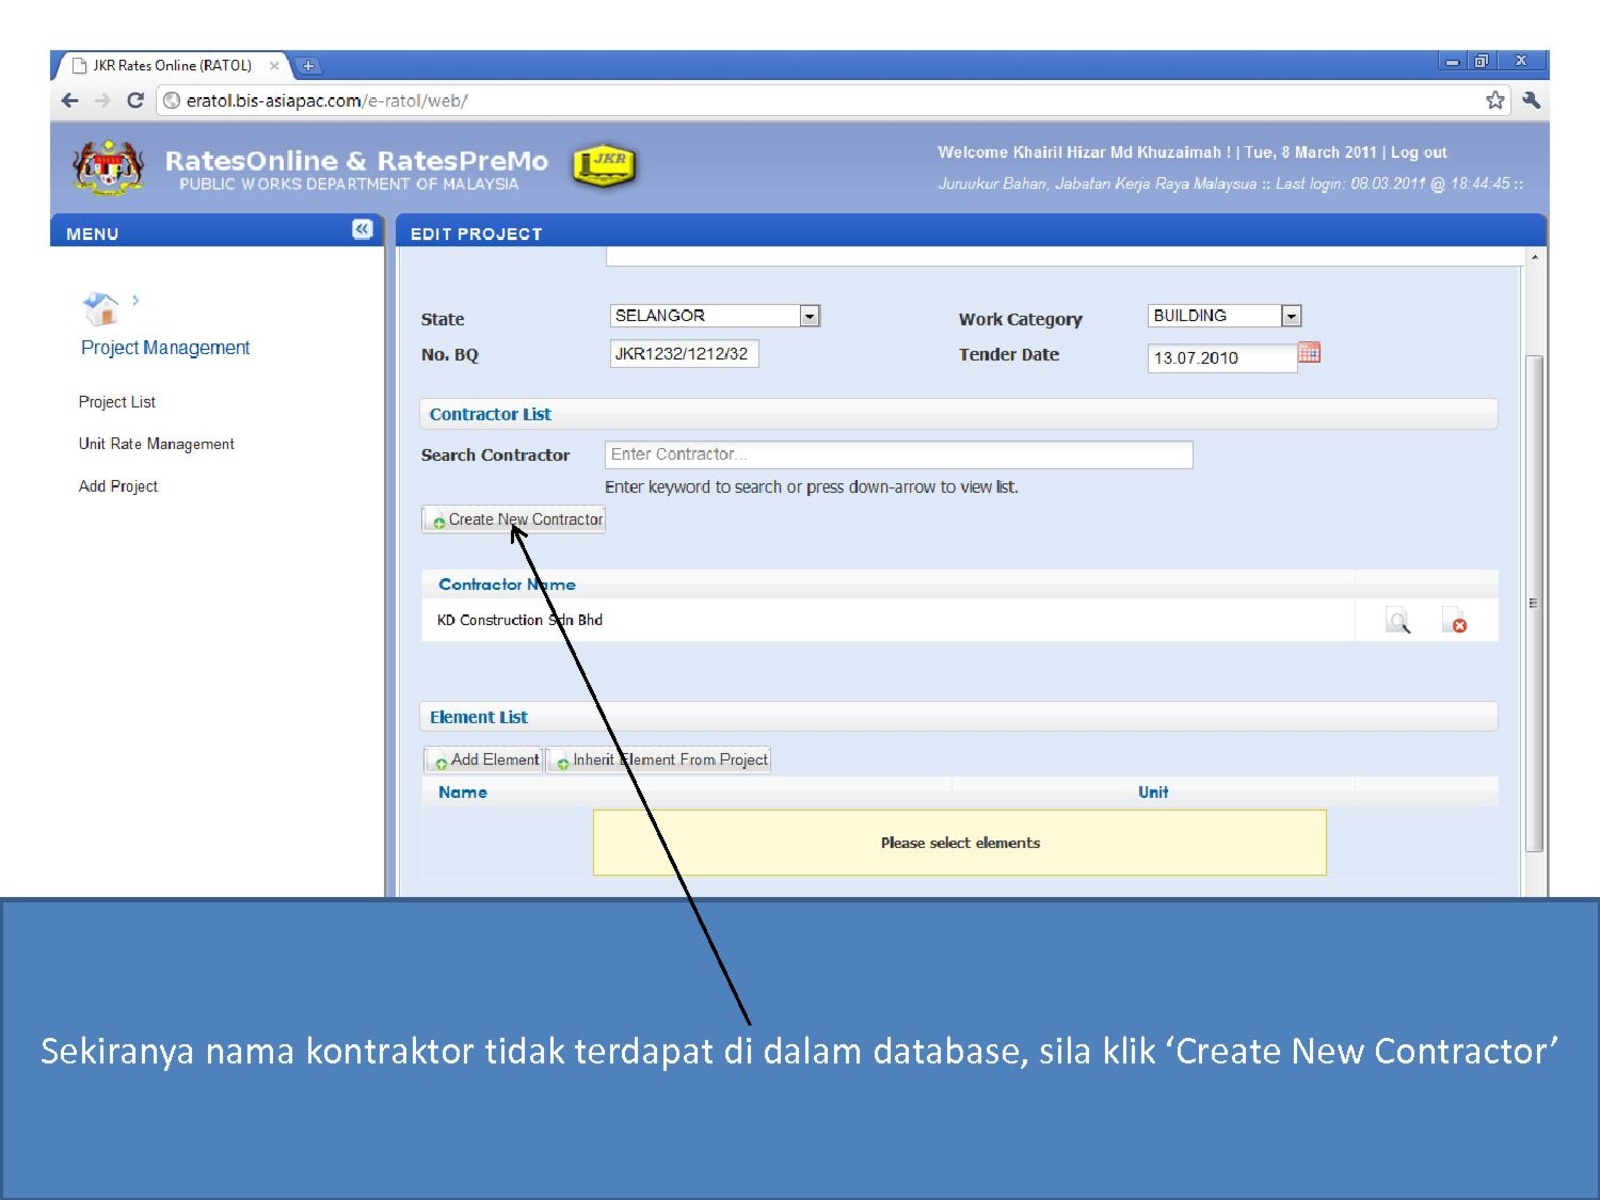Click the breadcrumb chevron beside home icon
1600x1200 pixels.
pos(135,300)
